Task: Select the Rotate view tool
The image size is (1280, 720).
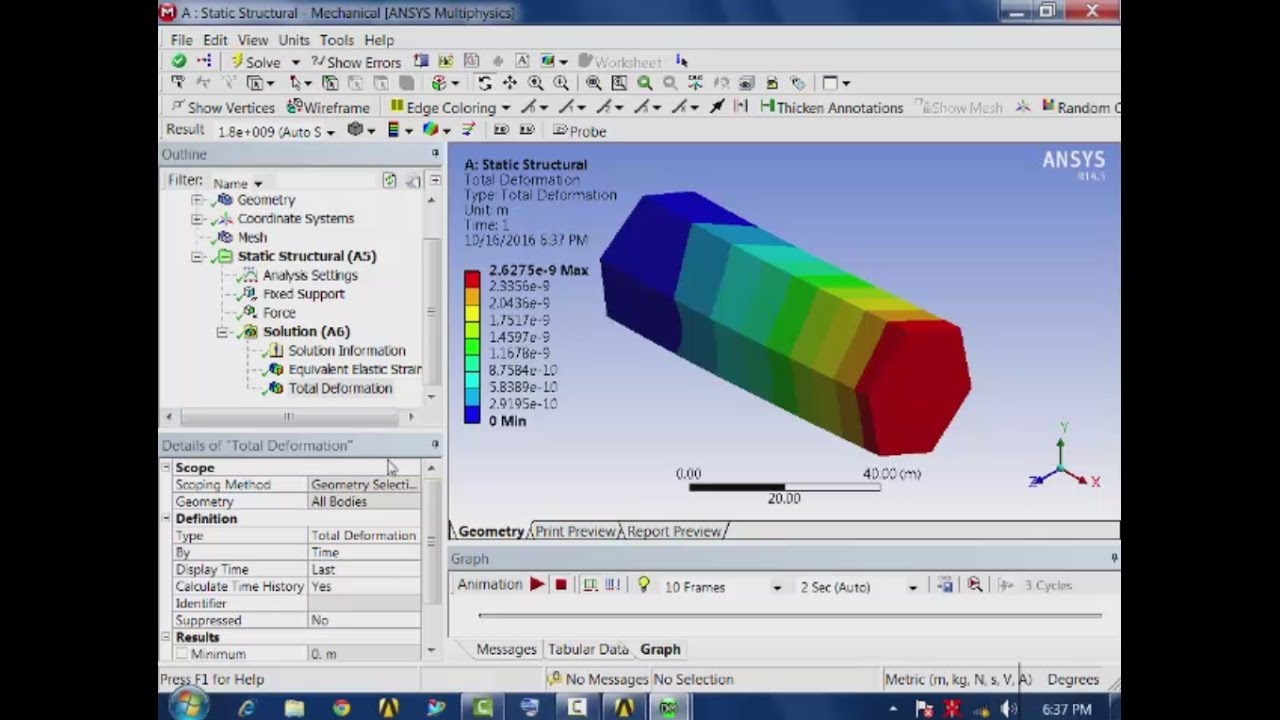Action: pyautogui.click(x=485, y=84)
